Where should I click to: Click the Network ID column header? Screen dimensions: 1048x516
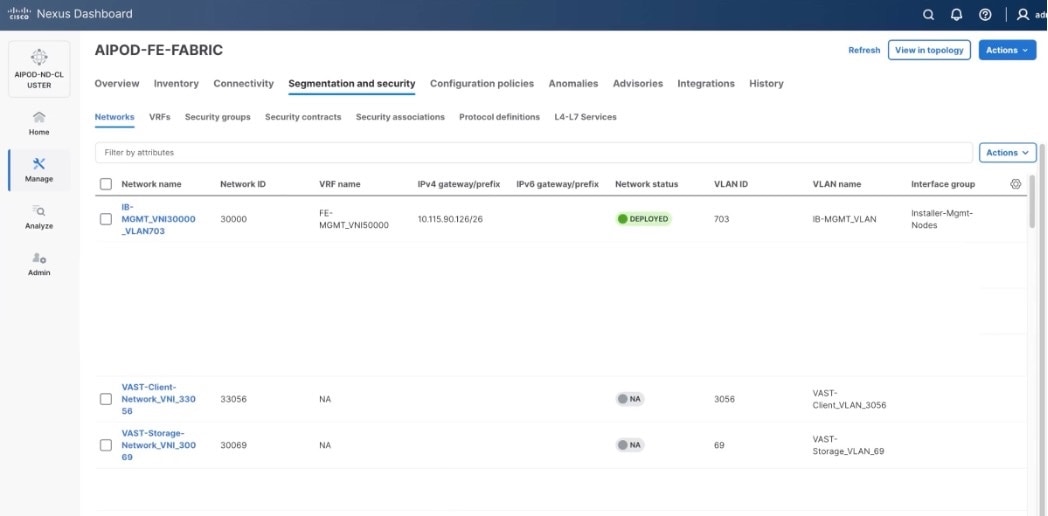pos(243,184)
